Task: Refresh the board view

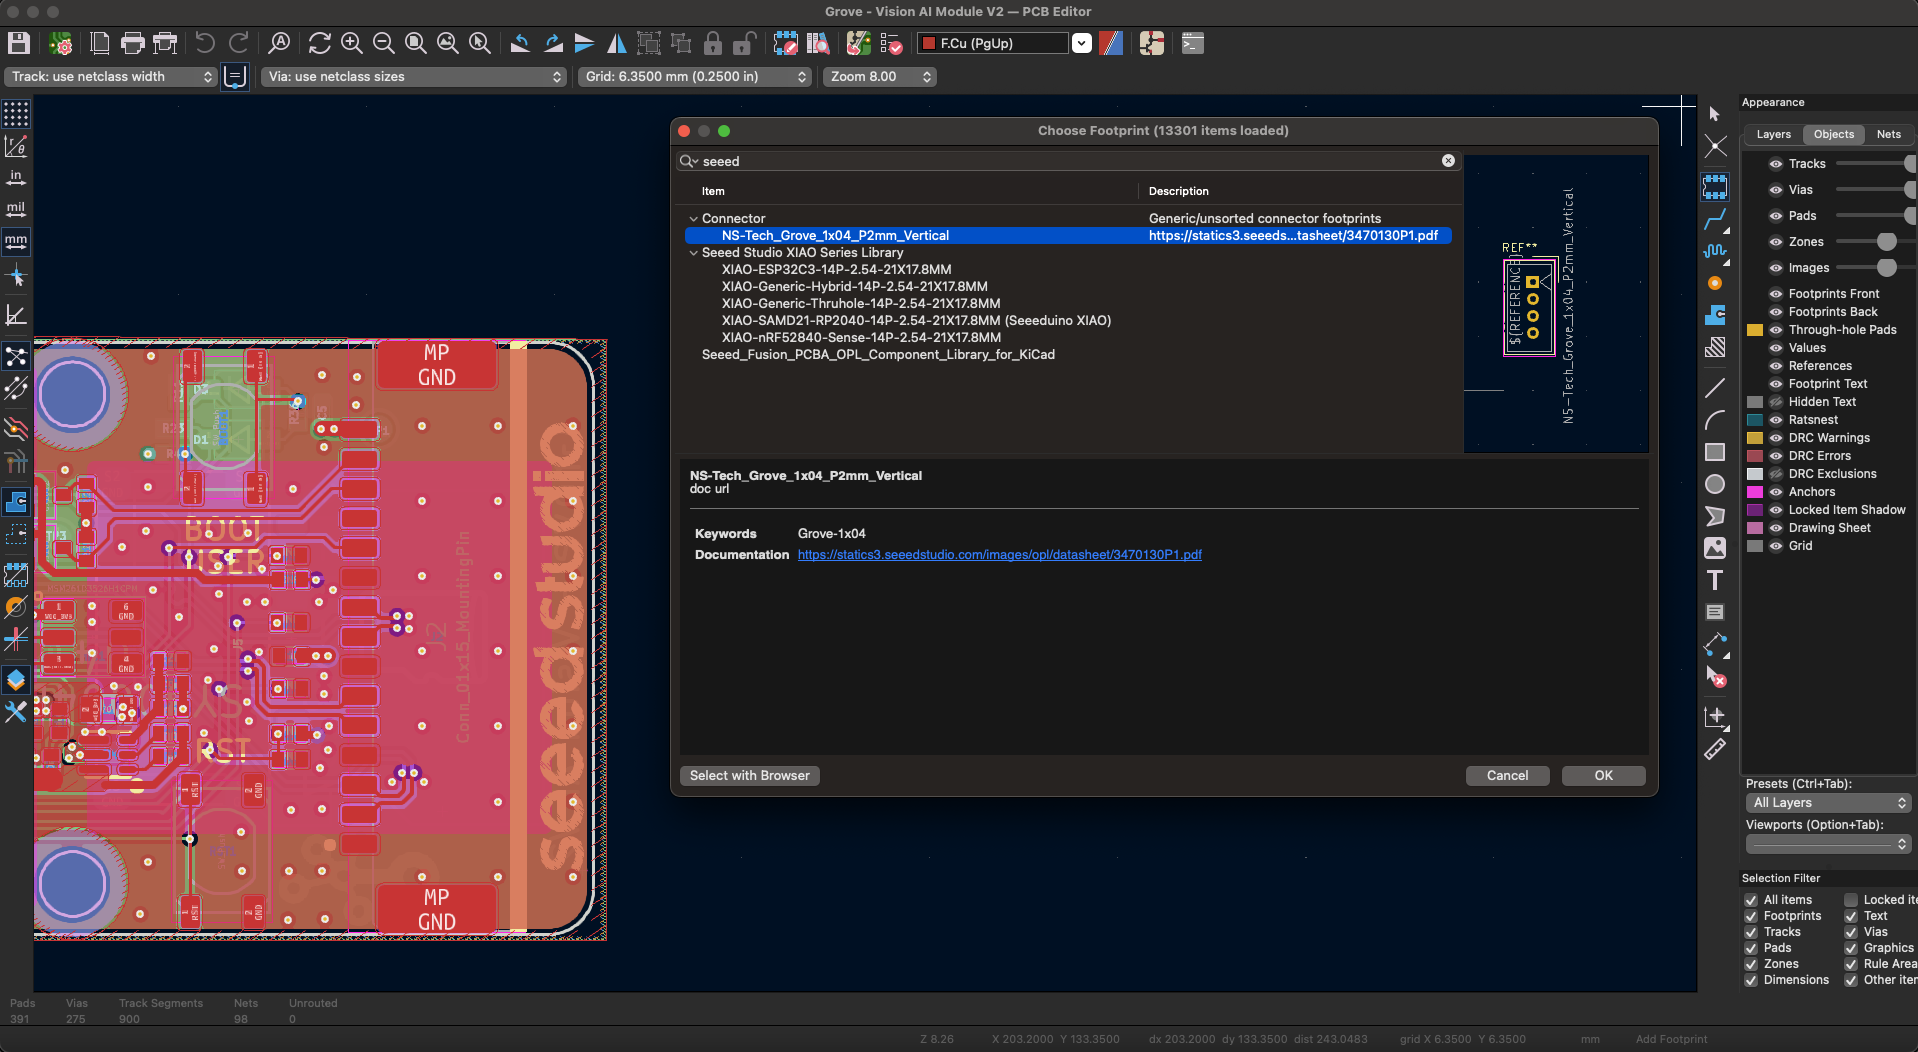Action: (x=320, y=43)
